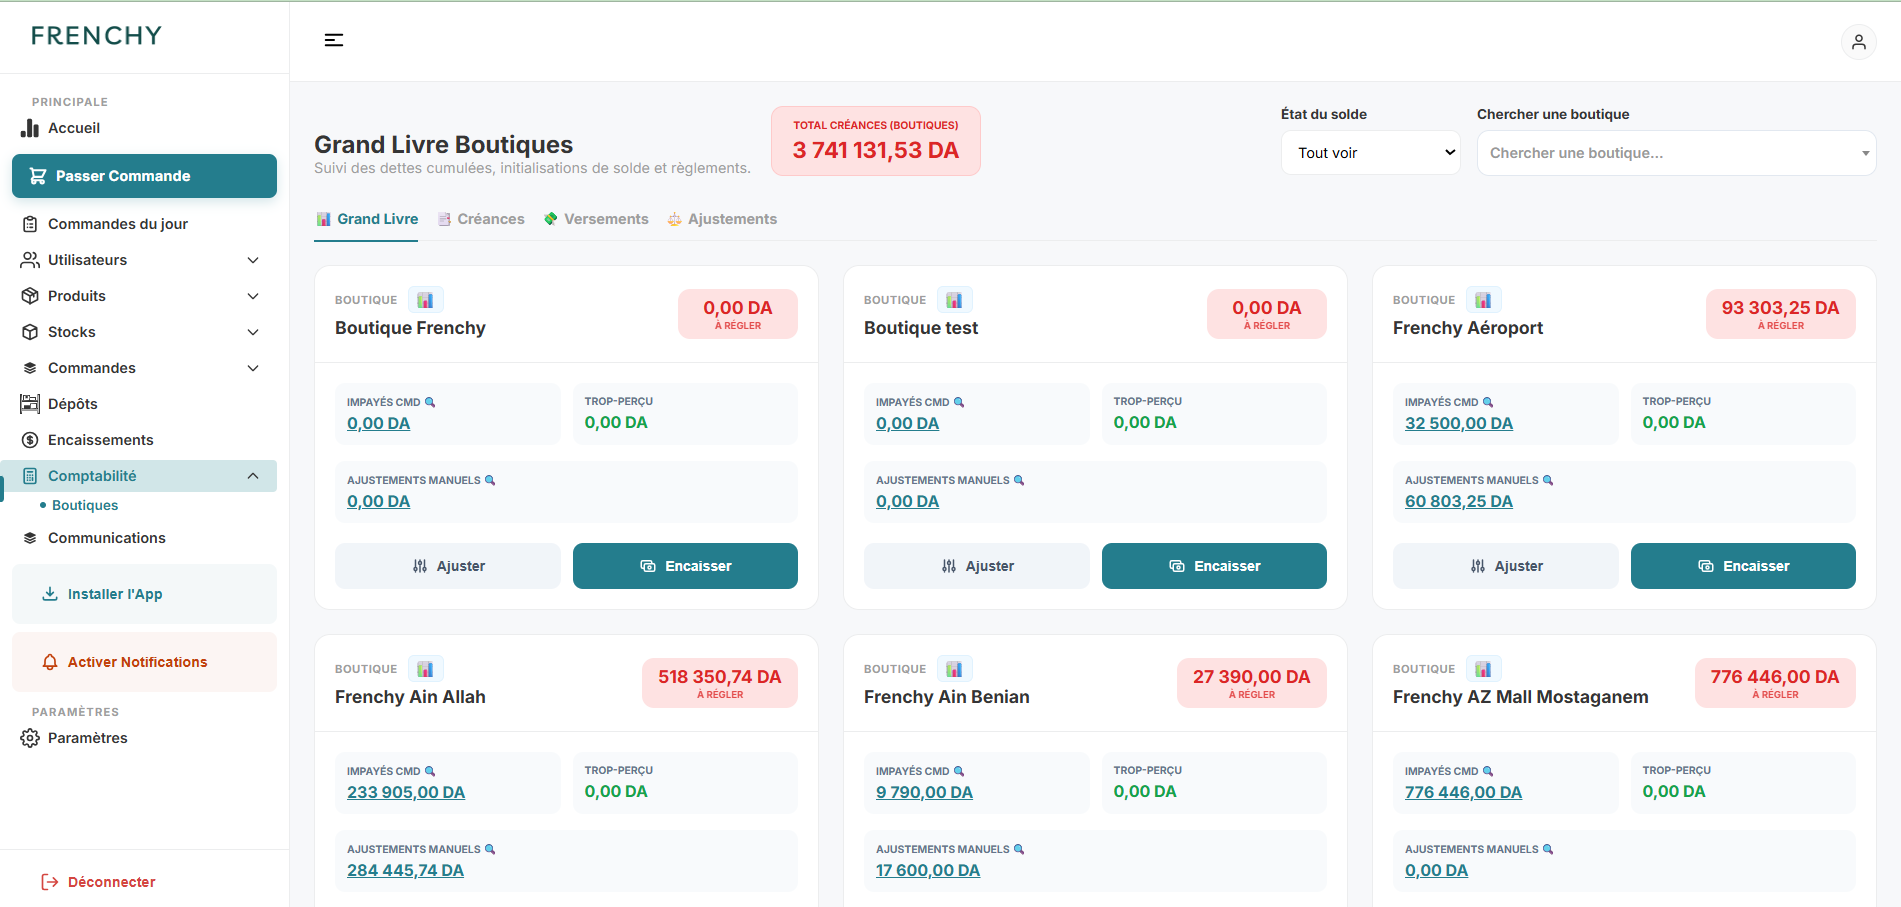Toggle the sidebar hamburger menu icon
The width and height of the screenshot is (1901, 907).
coord(334,40)
